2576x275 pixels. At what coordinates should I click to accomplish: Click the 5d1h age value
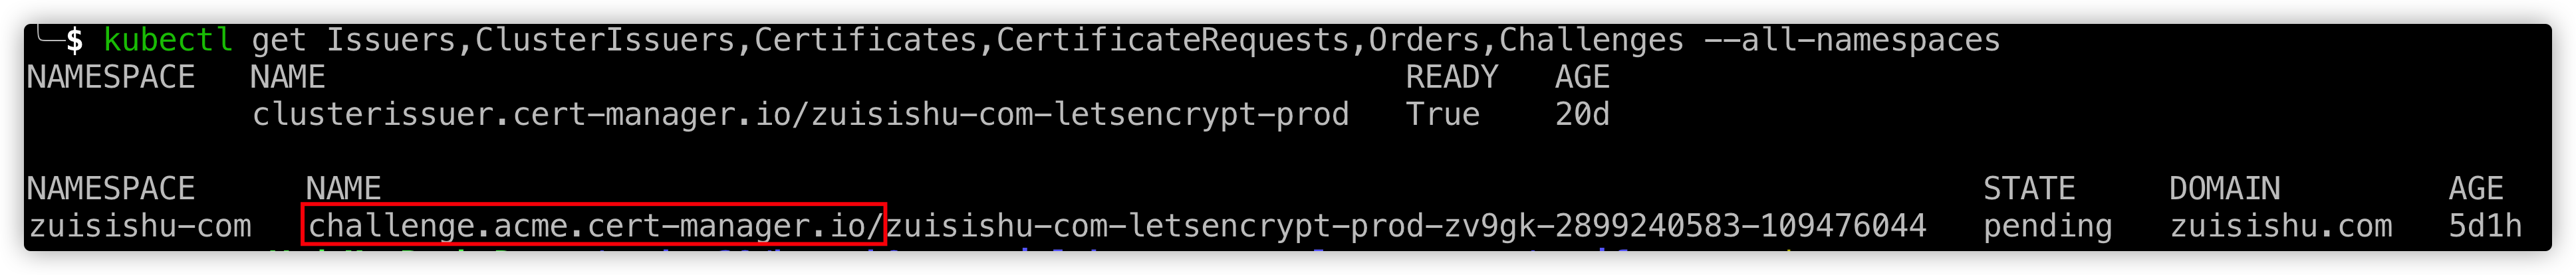pyautogui.click(x=2485, y=226)
